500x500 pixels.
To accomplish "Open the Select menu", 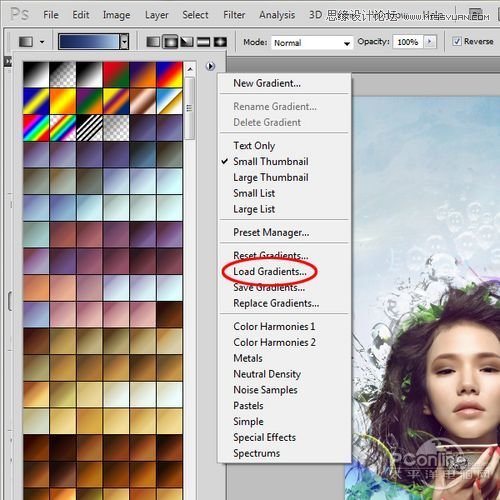I will tap(195, 15).
